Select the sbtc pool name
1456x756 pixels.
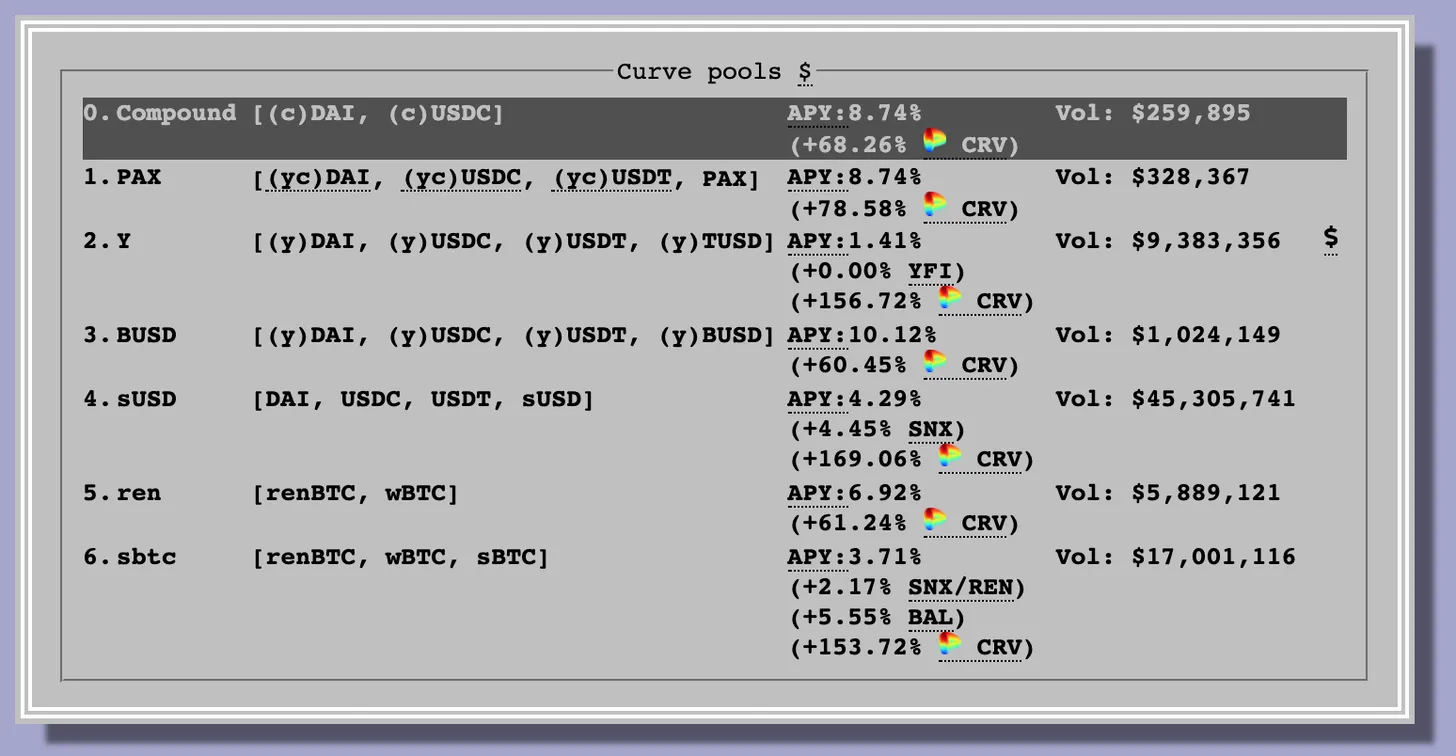[146, 557]
